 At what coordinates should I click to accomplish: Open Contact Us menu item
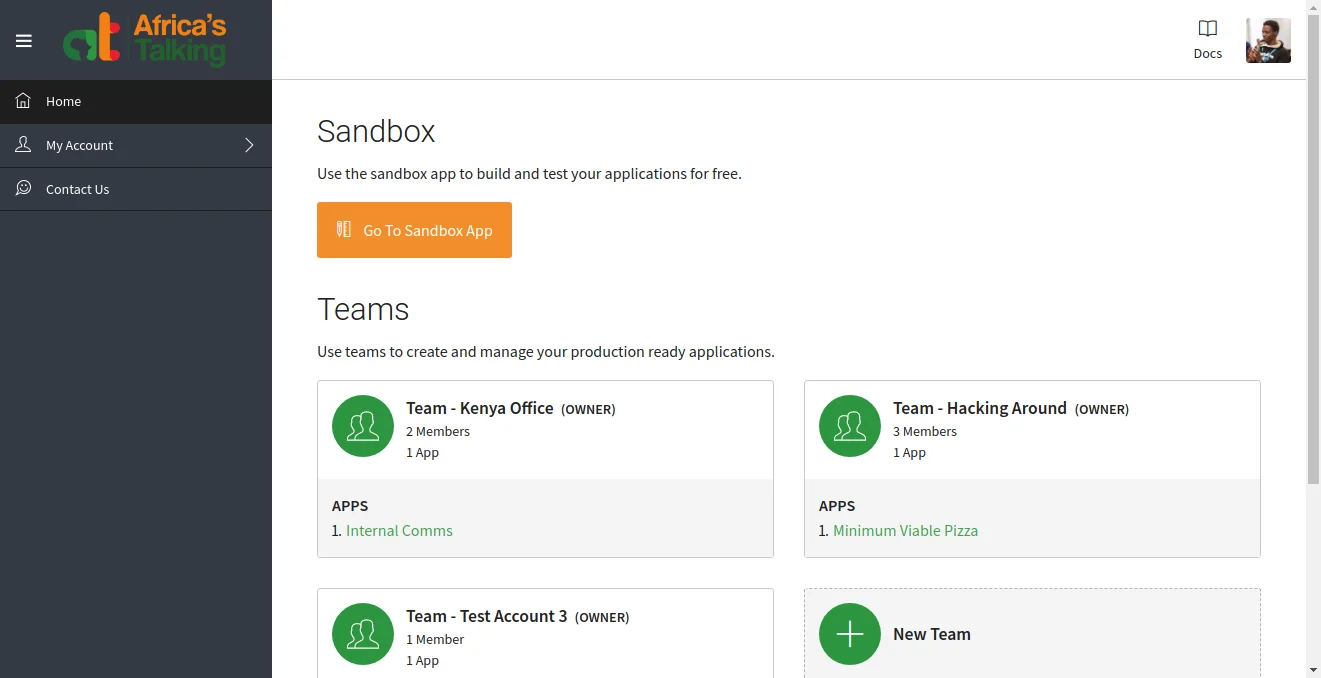point(136,189)
